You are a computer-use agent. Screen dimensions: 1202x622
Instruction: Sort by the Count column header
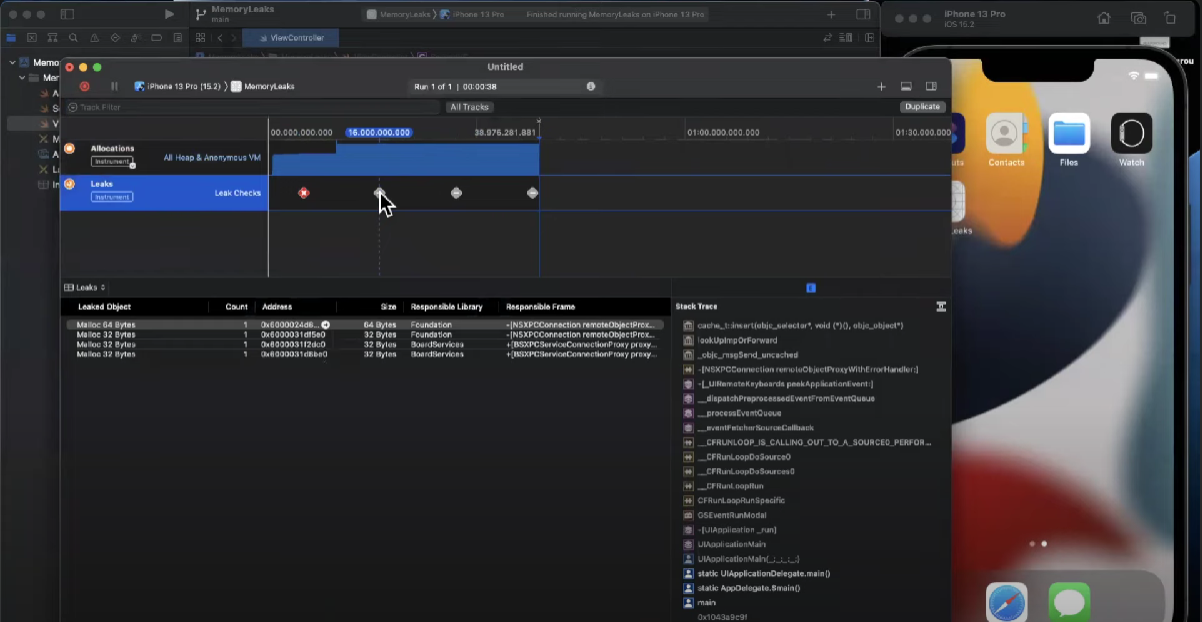[236, 307]
